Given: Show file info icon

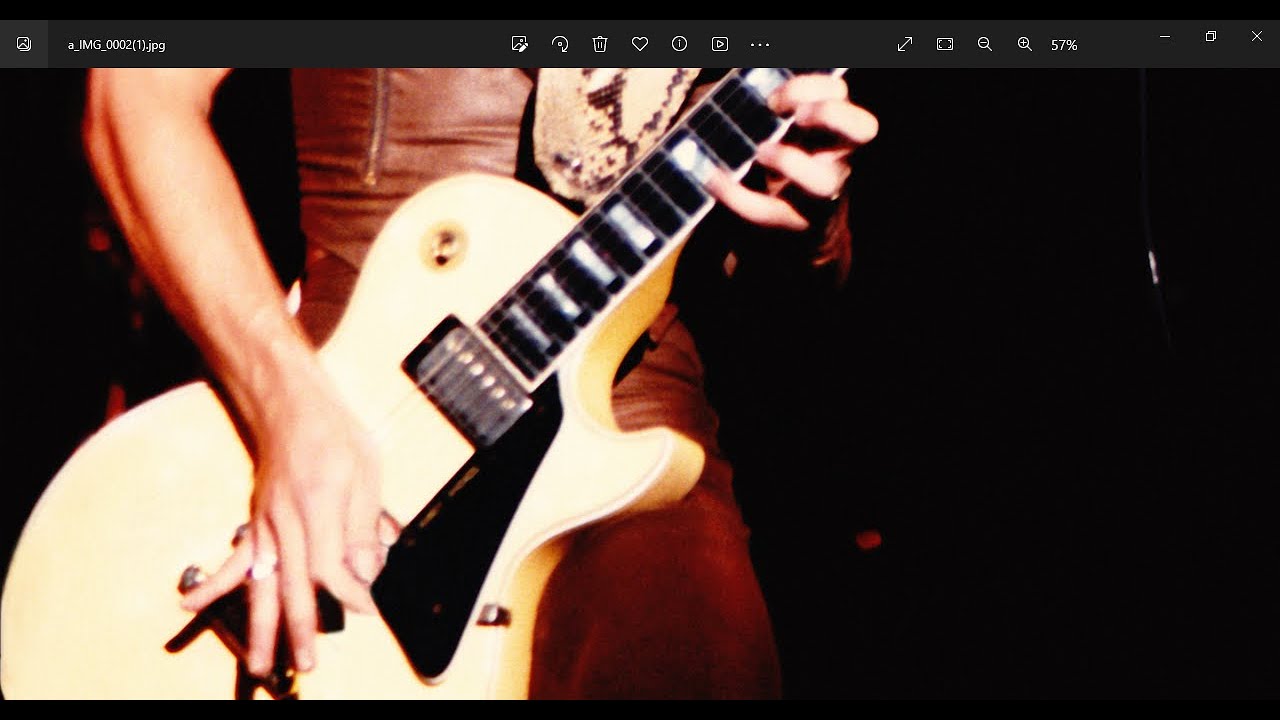Looking at the screenshot, I should click(680, 44).
